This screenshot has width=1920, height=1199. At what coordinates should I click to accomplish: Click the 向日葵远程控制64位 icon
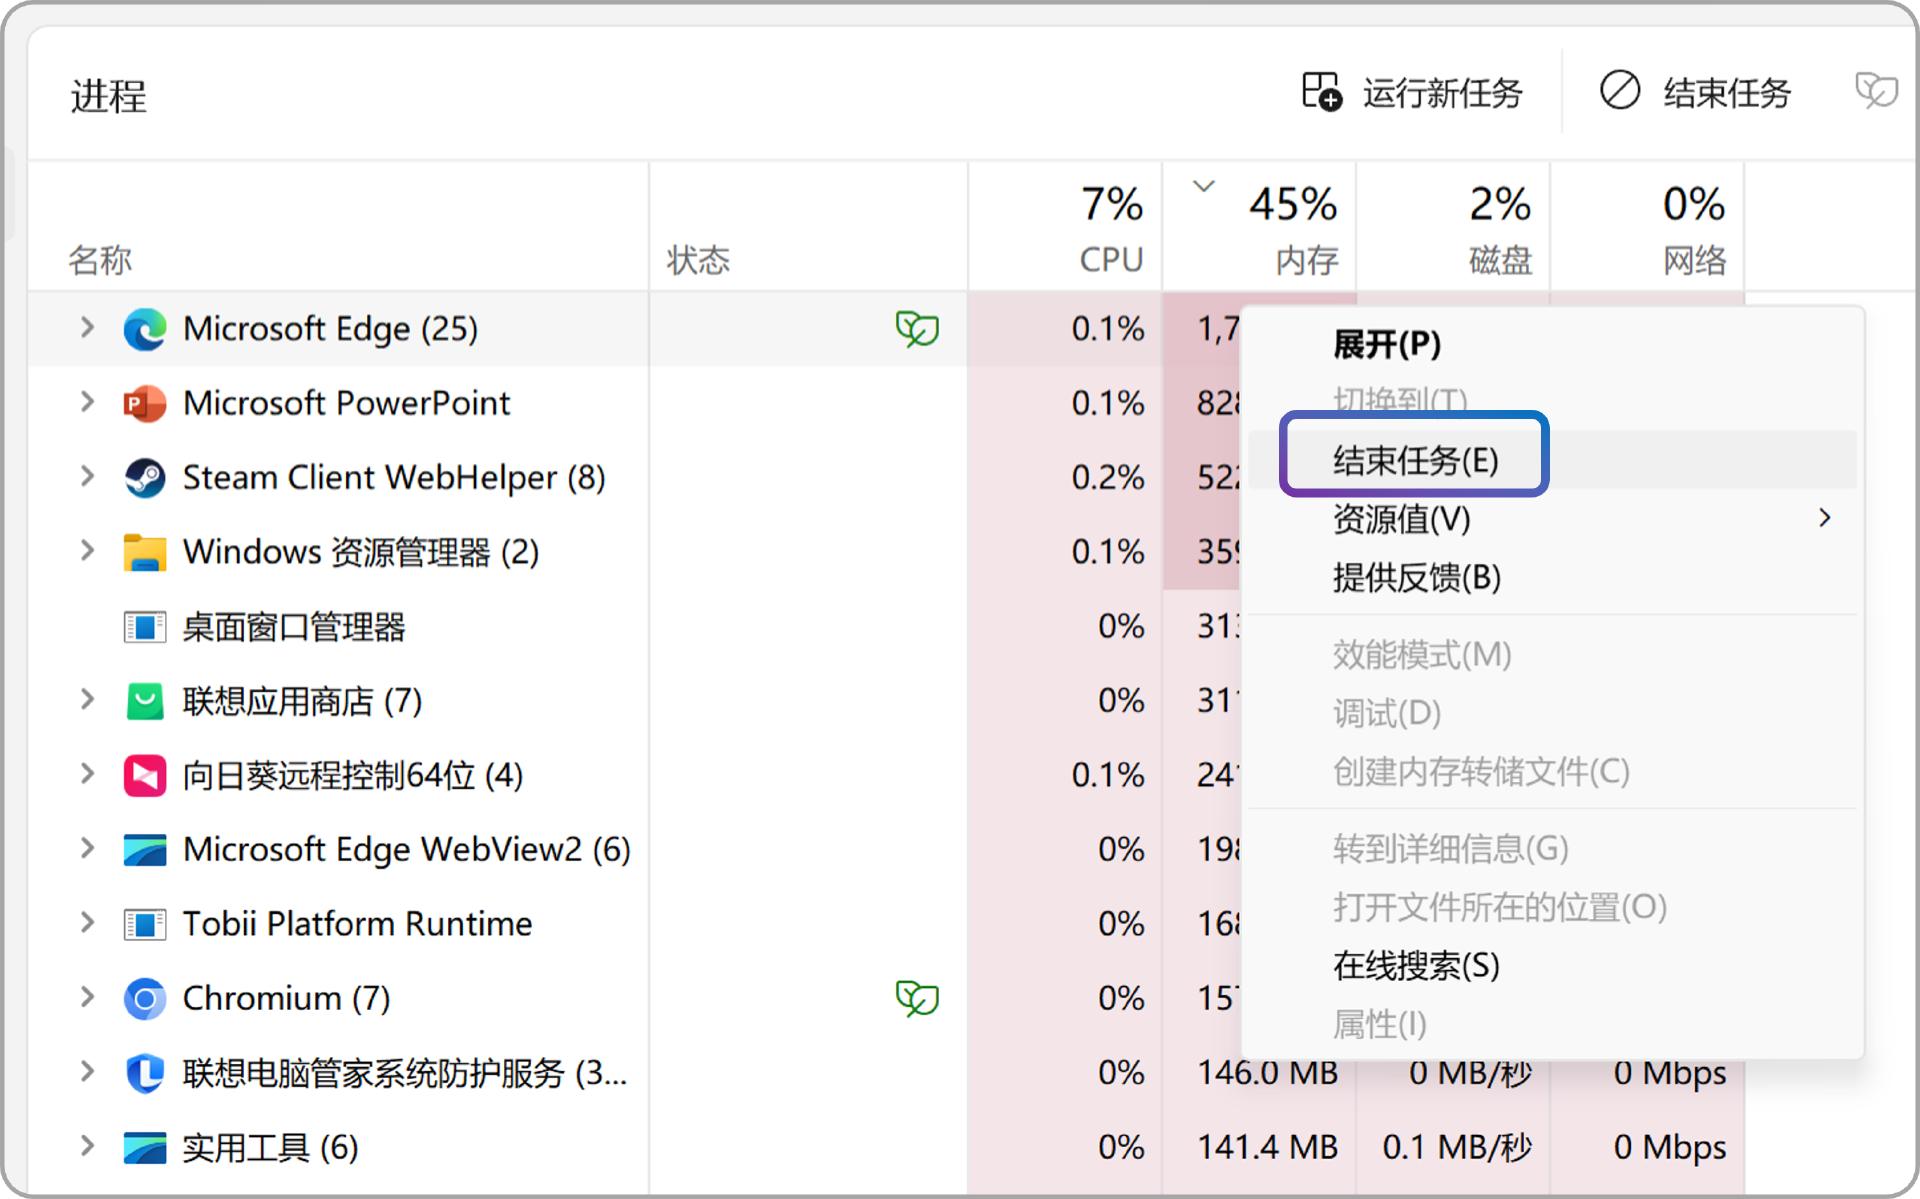tap(145, 775)
